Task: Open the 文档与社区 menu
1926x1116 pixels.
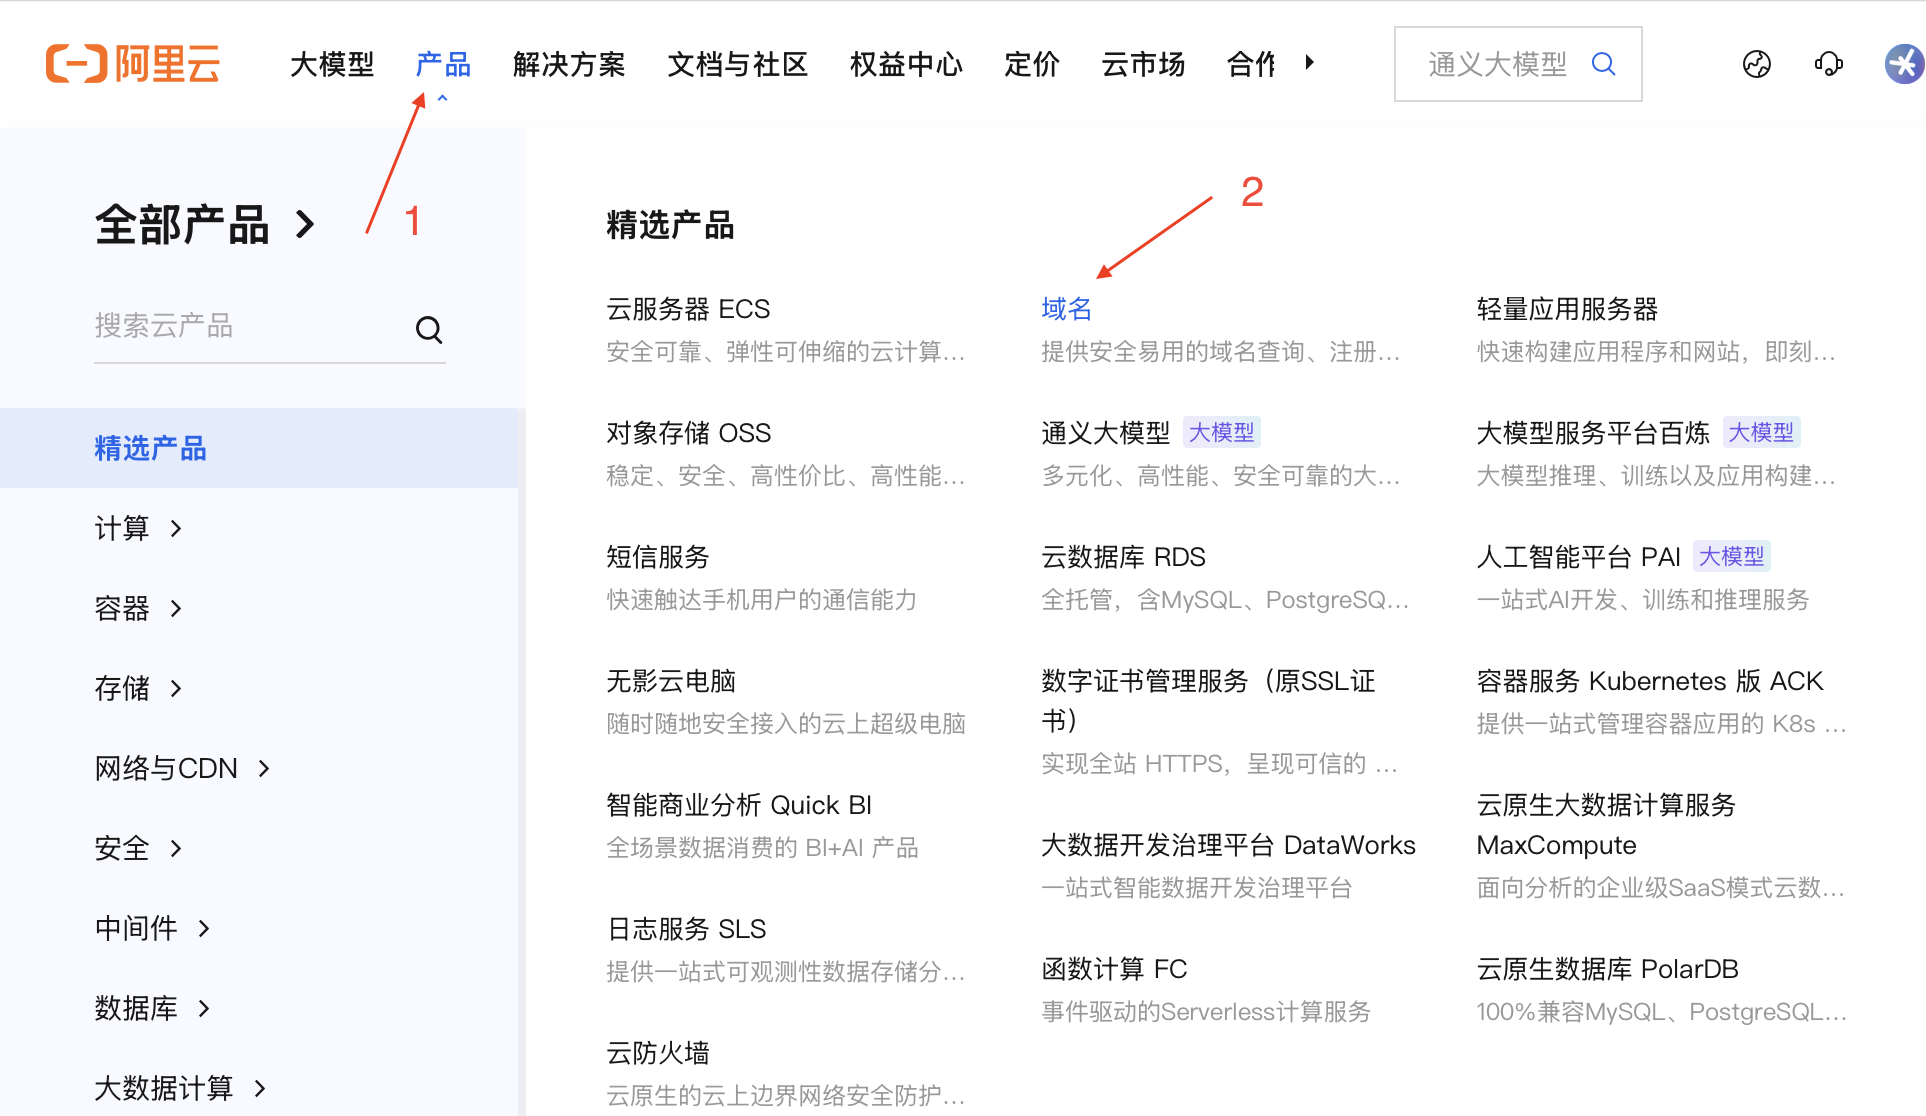Action: point(738,64)
